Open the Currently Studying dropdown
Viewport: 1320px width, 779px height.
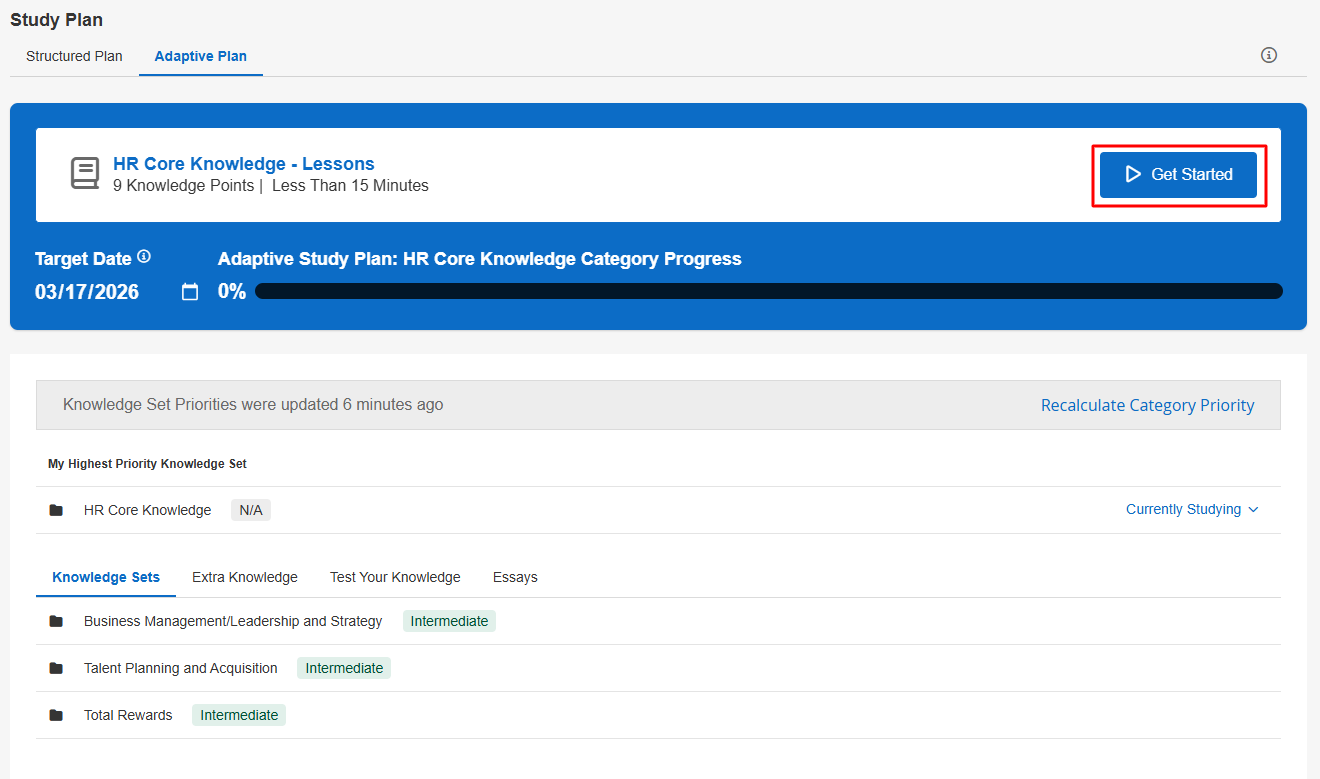click(x=1192, y=510)
